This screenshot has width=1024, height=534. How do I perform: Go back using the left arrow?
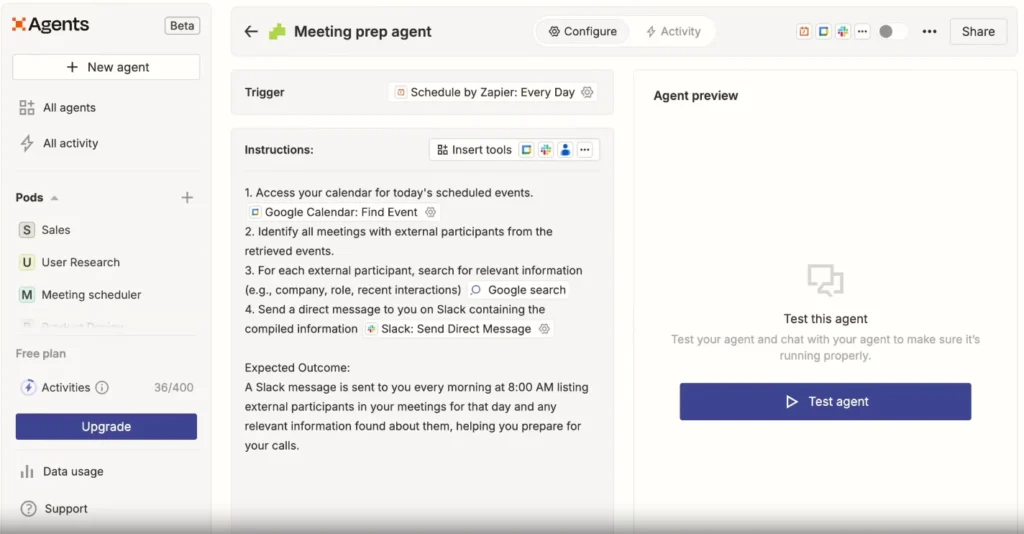[x=251, y=31]
